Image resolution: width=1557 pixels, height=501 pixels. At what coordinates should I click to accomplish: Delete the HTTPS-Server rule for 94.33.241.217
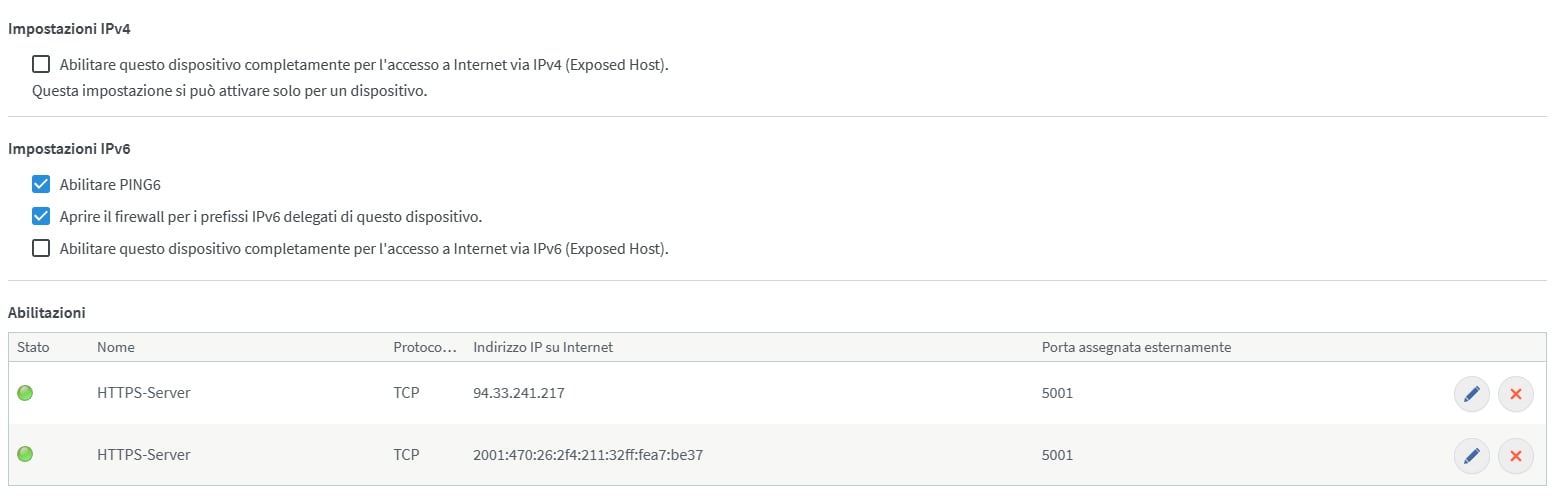[1515, 394]
